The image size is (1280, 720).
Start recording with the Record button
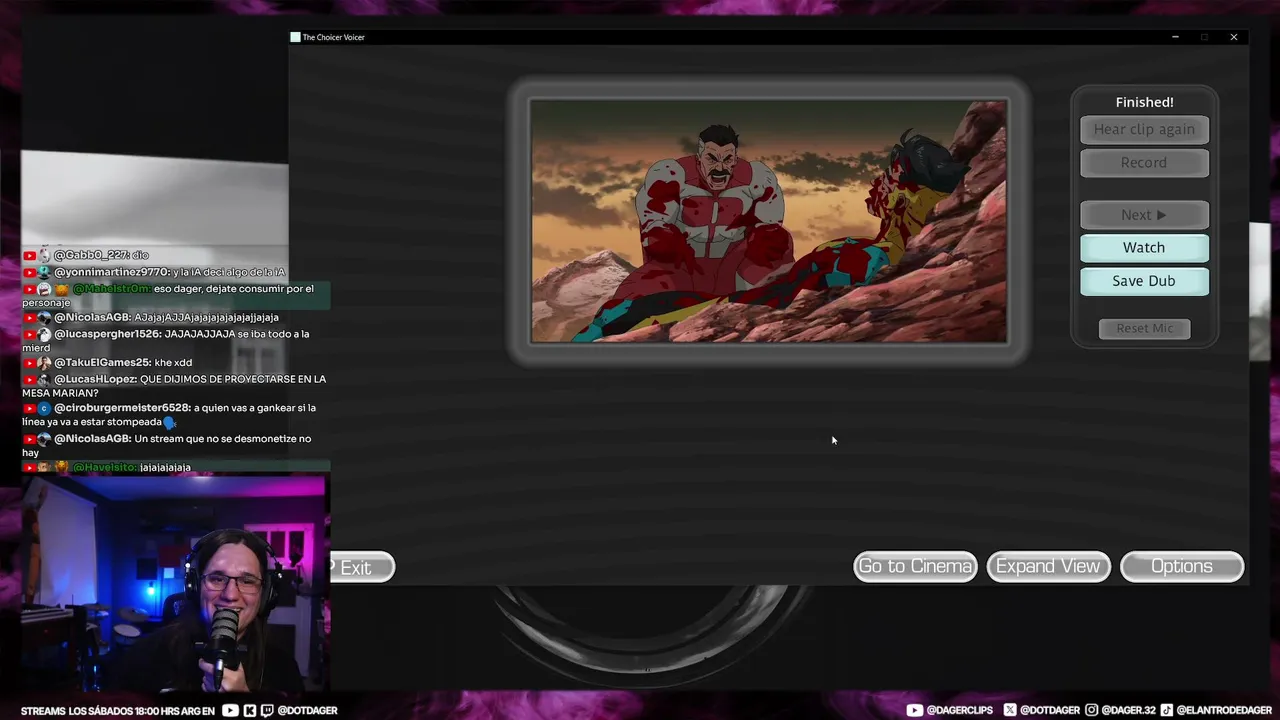[x=1144, y=163]
